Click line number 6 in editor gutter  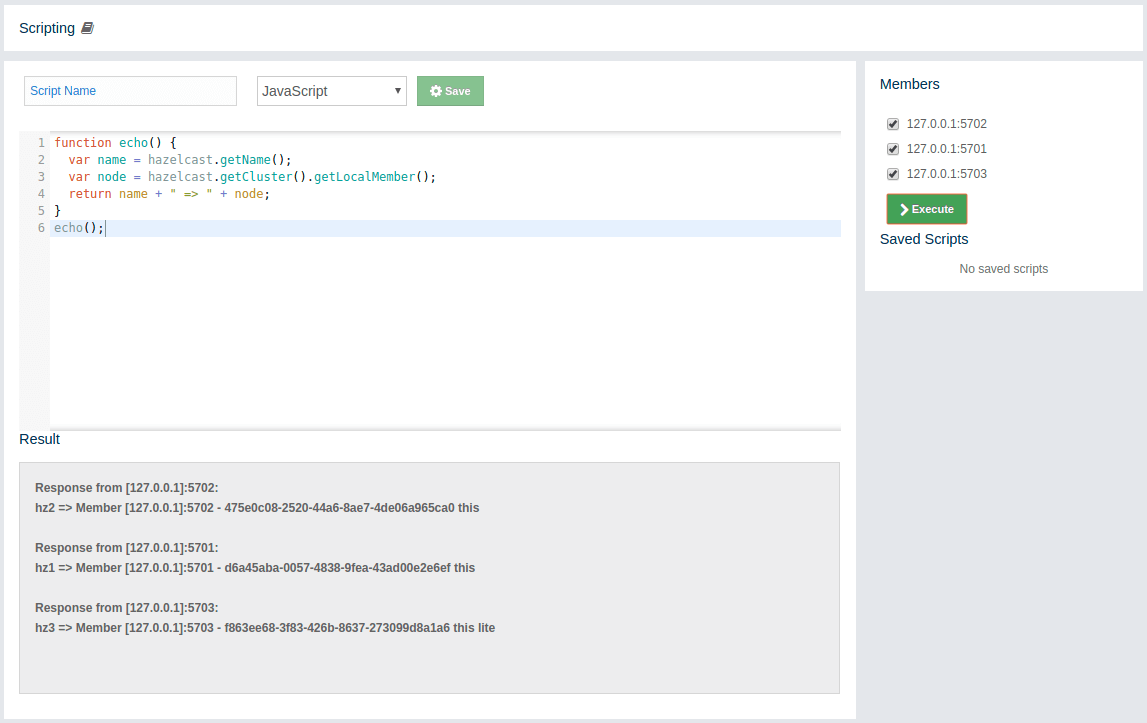pyautogui.click(x=41, y=228)
